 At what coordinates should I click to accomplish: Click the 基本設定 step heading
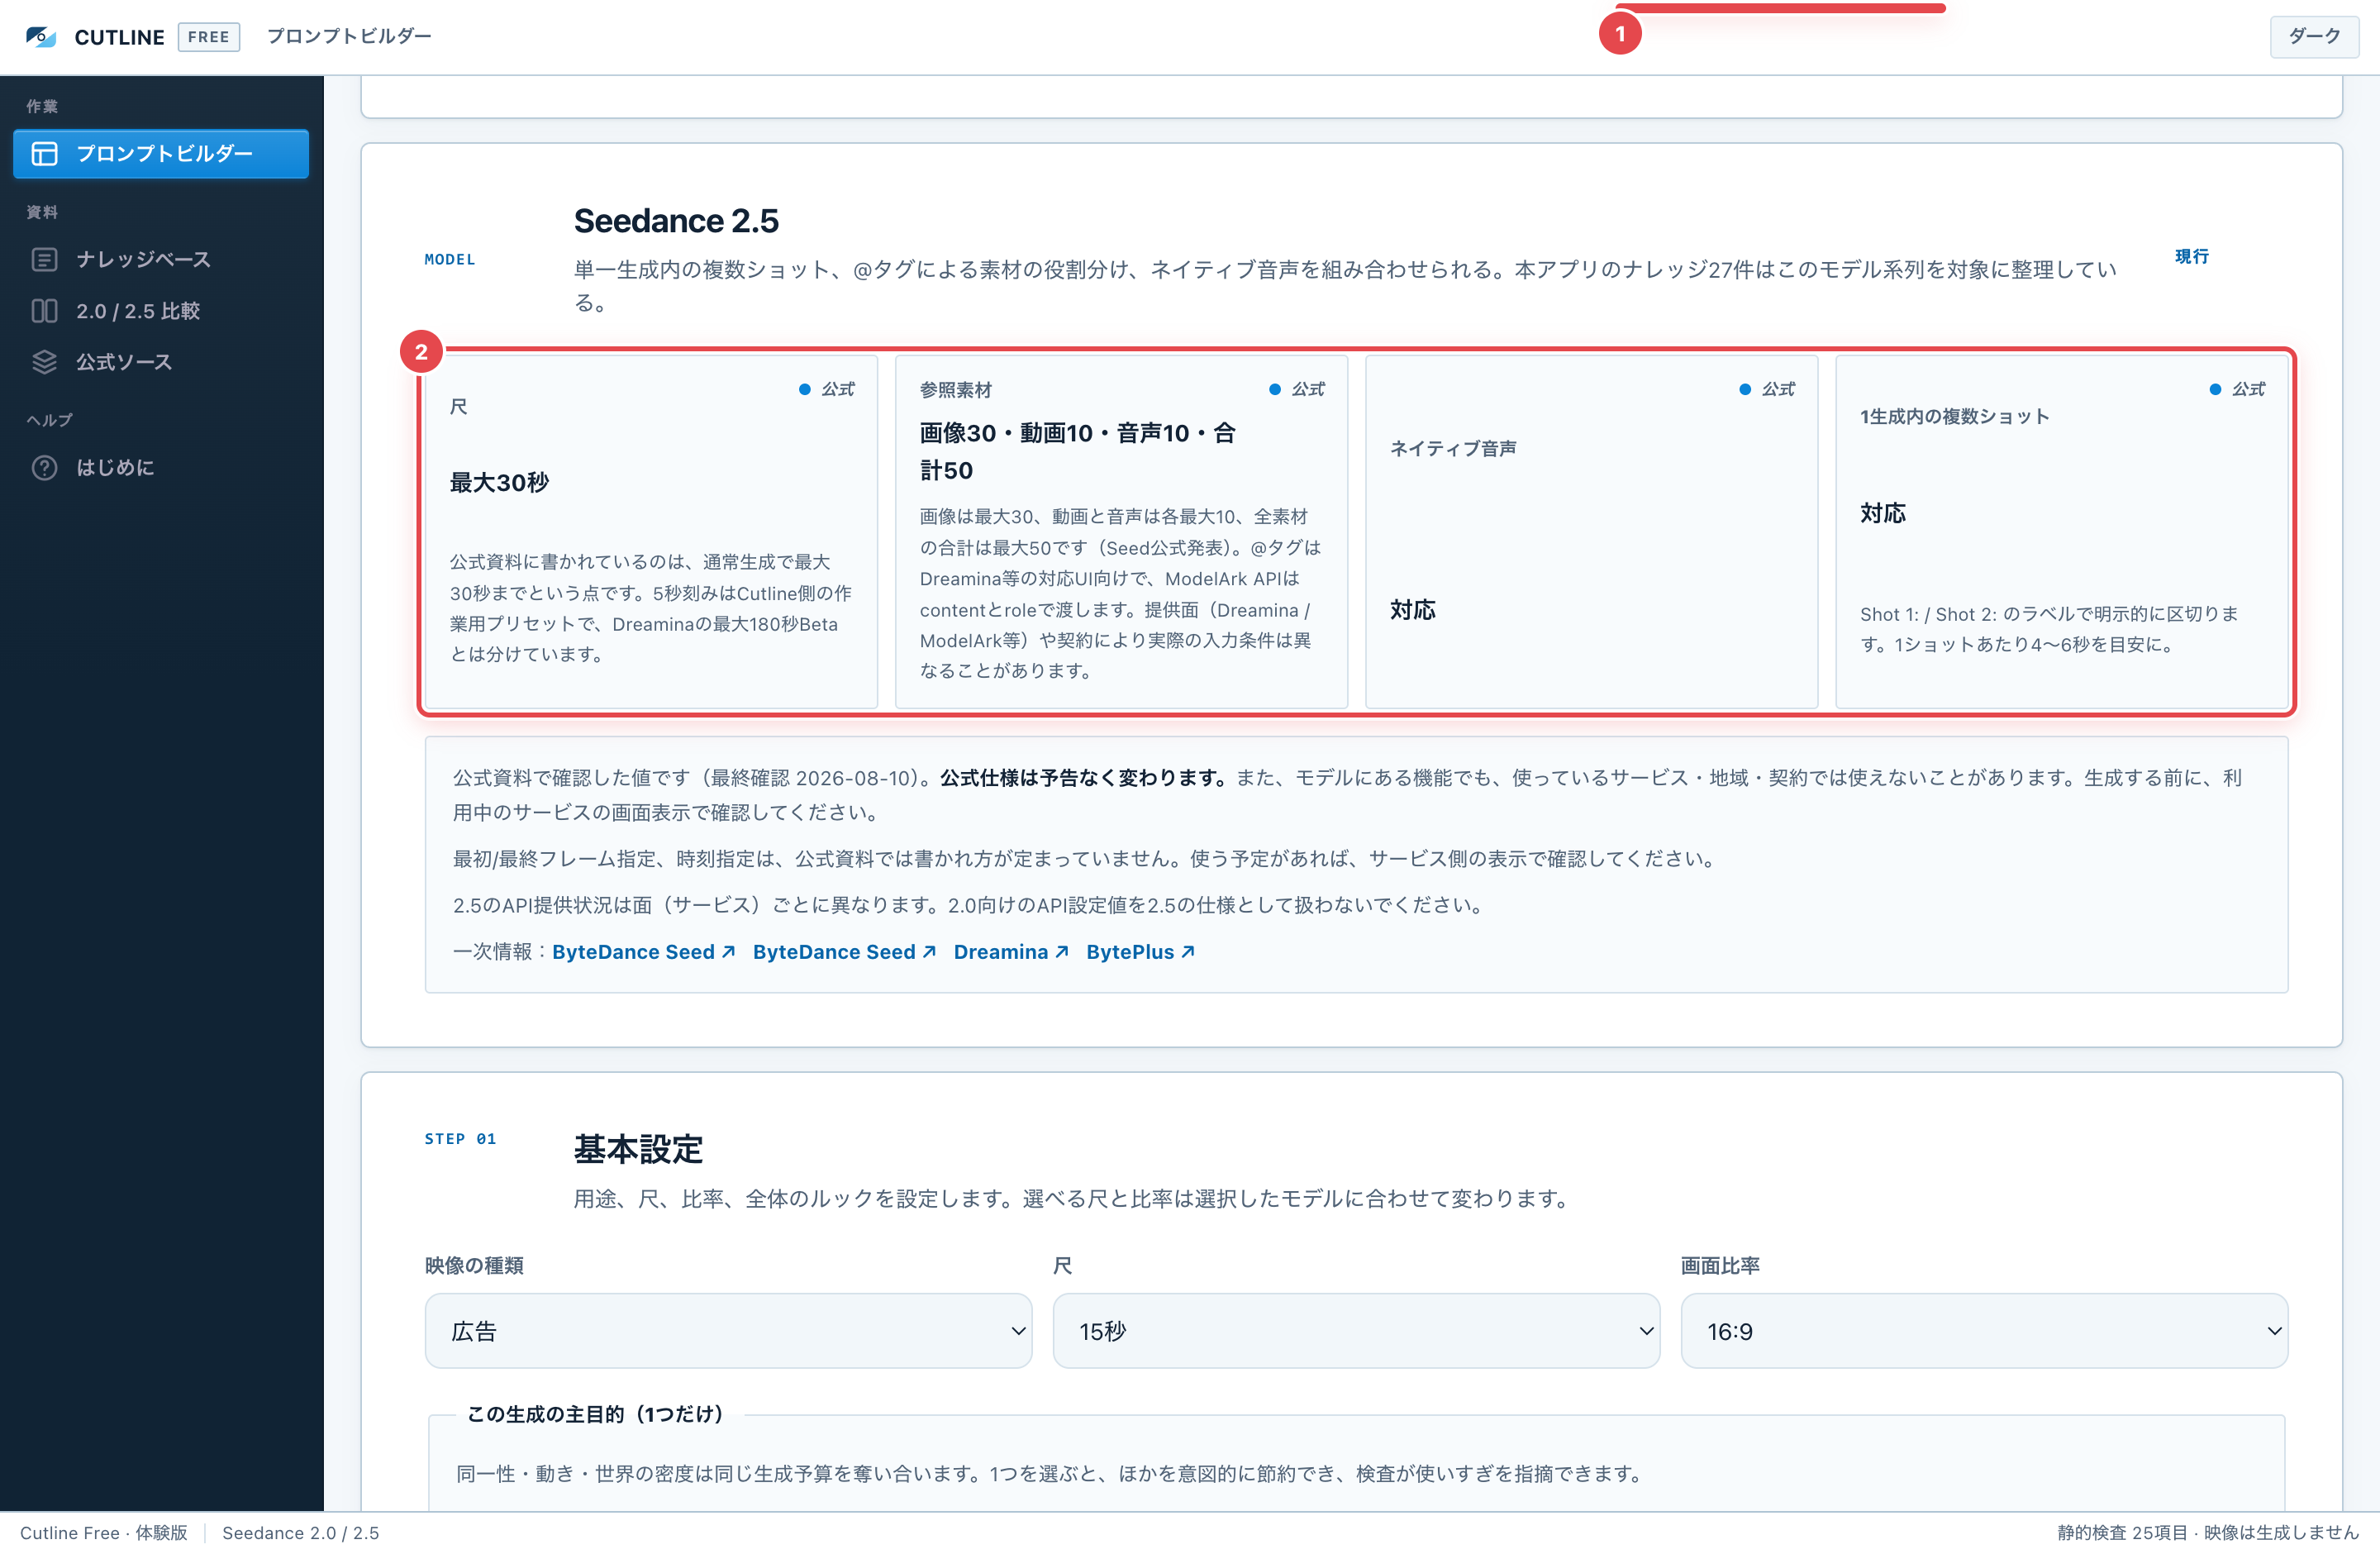(x=638, y=1148)
